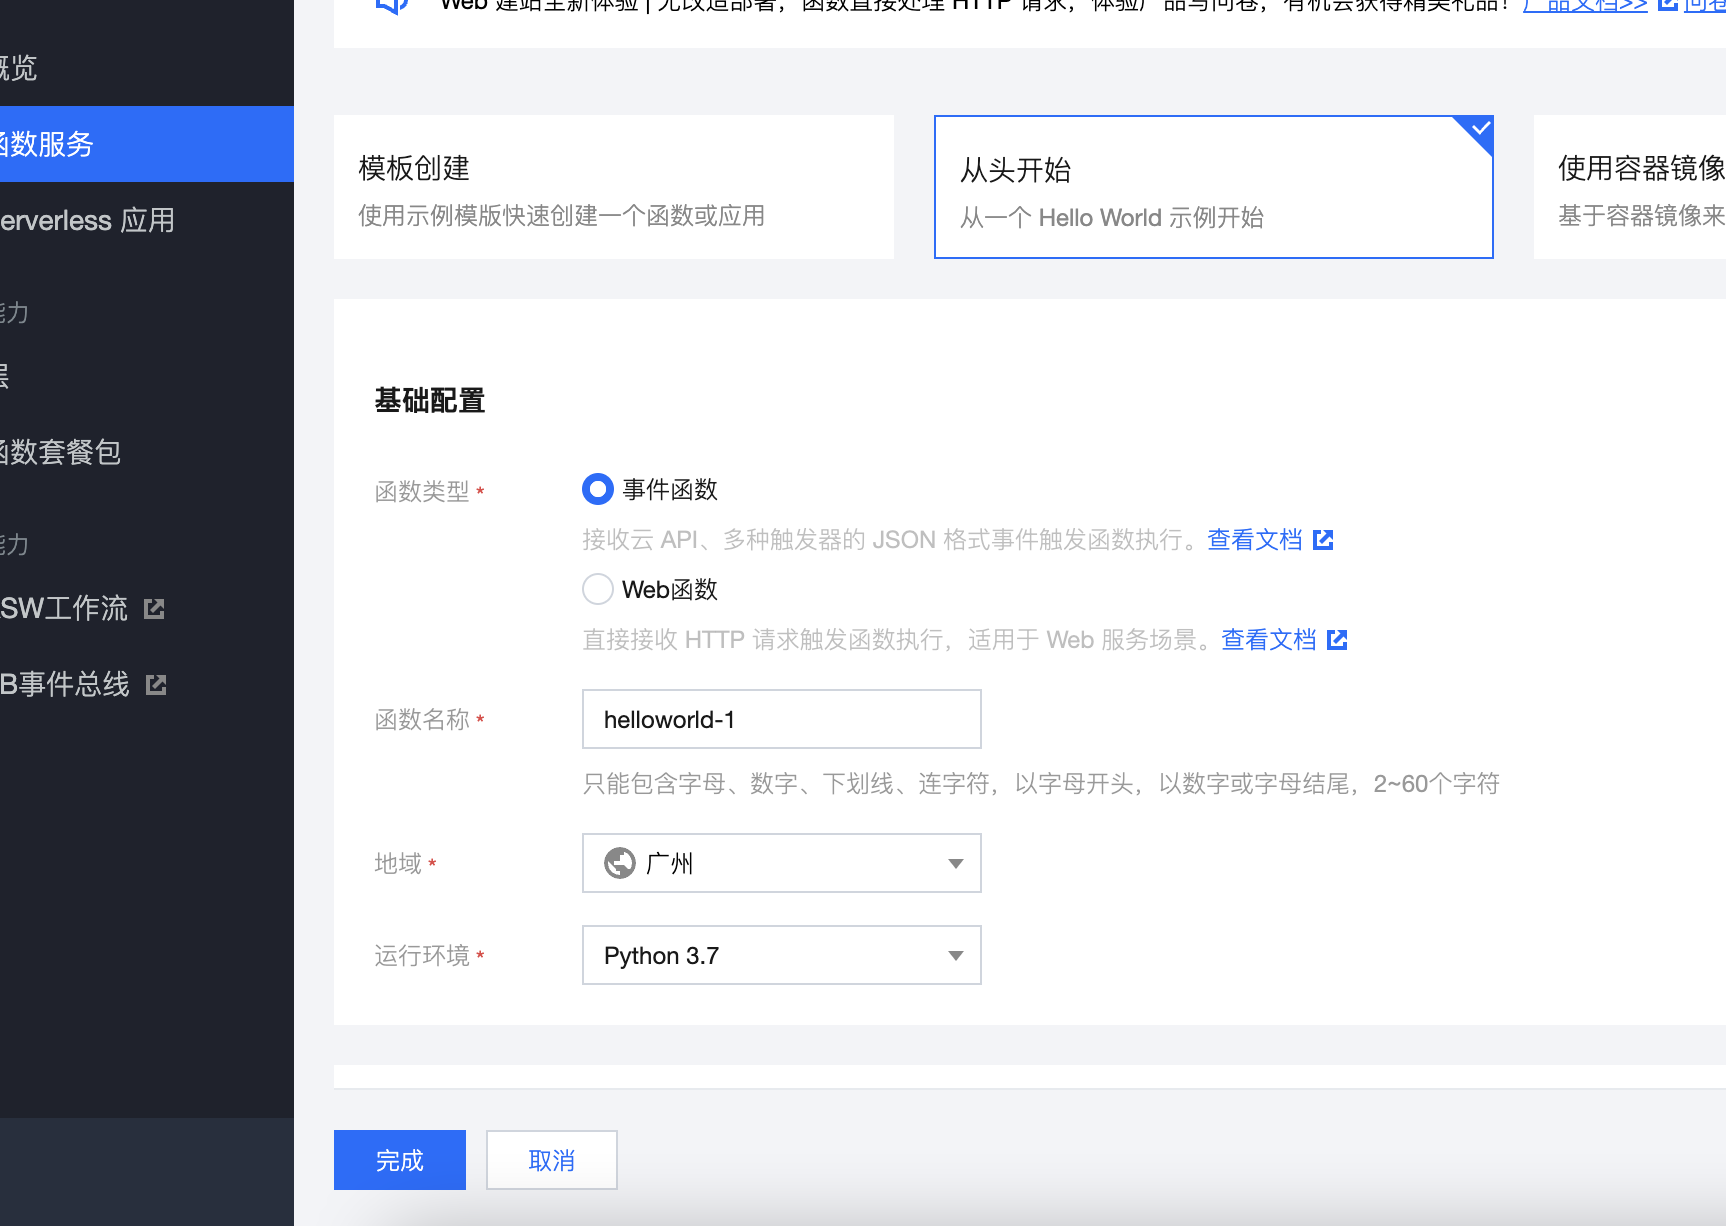This screenshot has width=1726, height=1226.
Task: Expand the Python 3.7 runtime dropdown arrow
Action: tap(955, 956)
